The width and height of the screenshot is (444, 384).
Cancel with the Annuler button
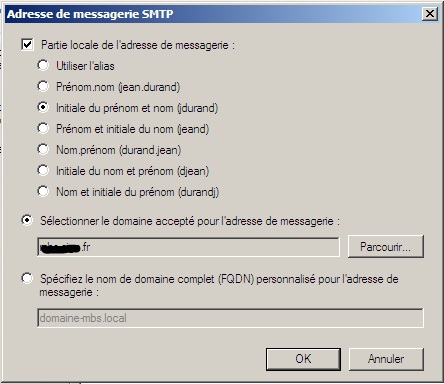386,359
